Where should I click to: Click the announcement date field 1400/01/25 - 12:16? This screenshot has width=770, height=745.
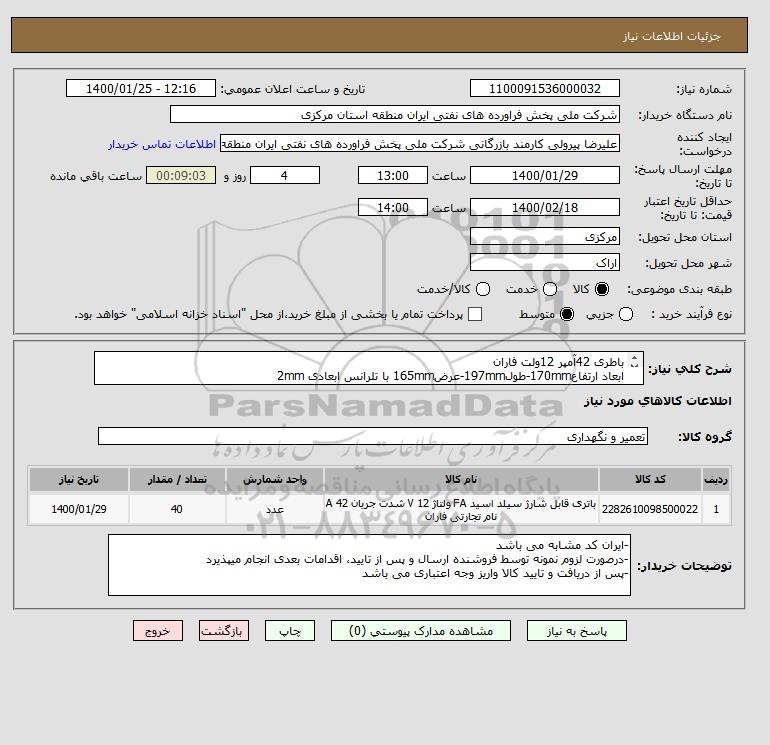[x=141, y=88]
